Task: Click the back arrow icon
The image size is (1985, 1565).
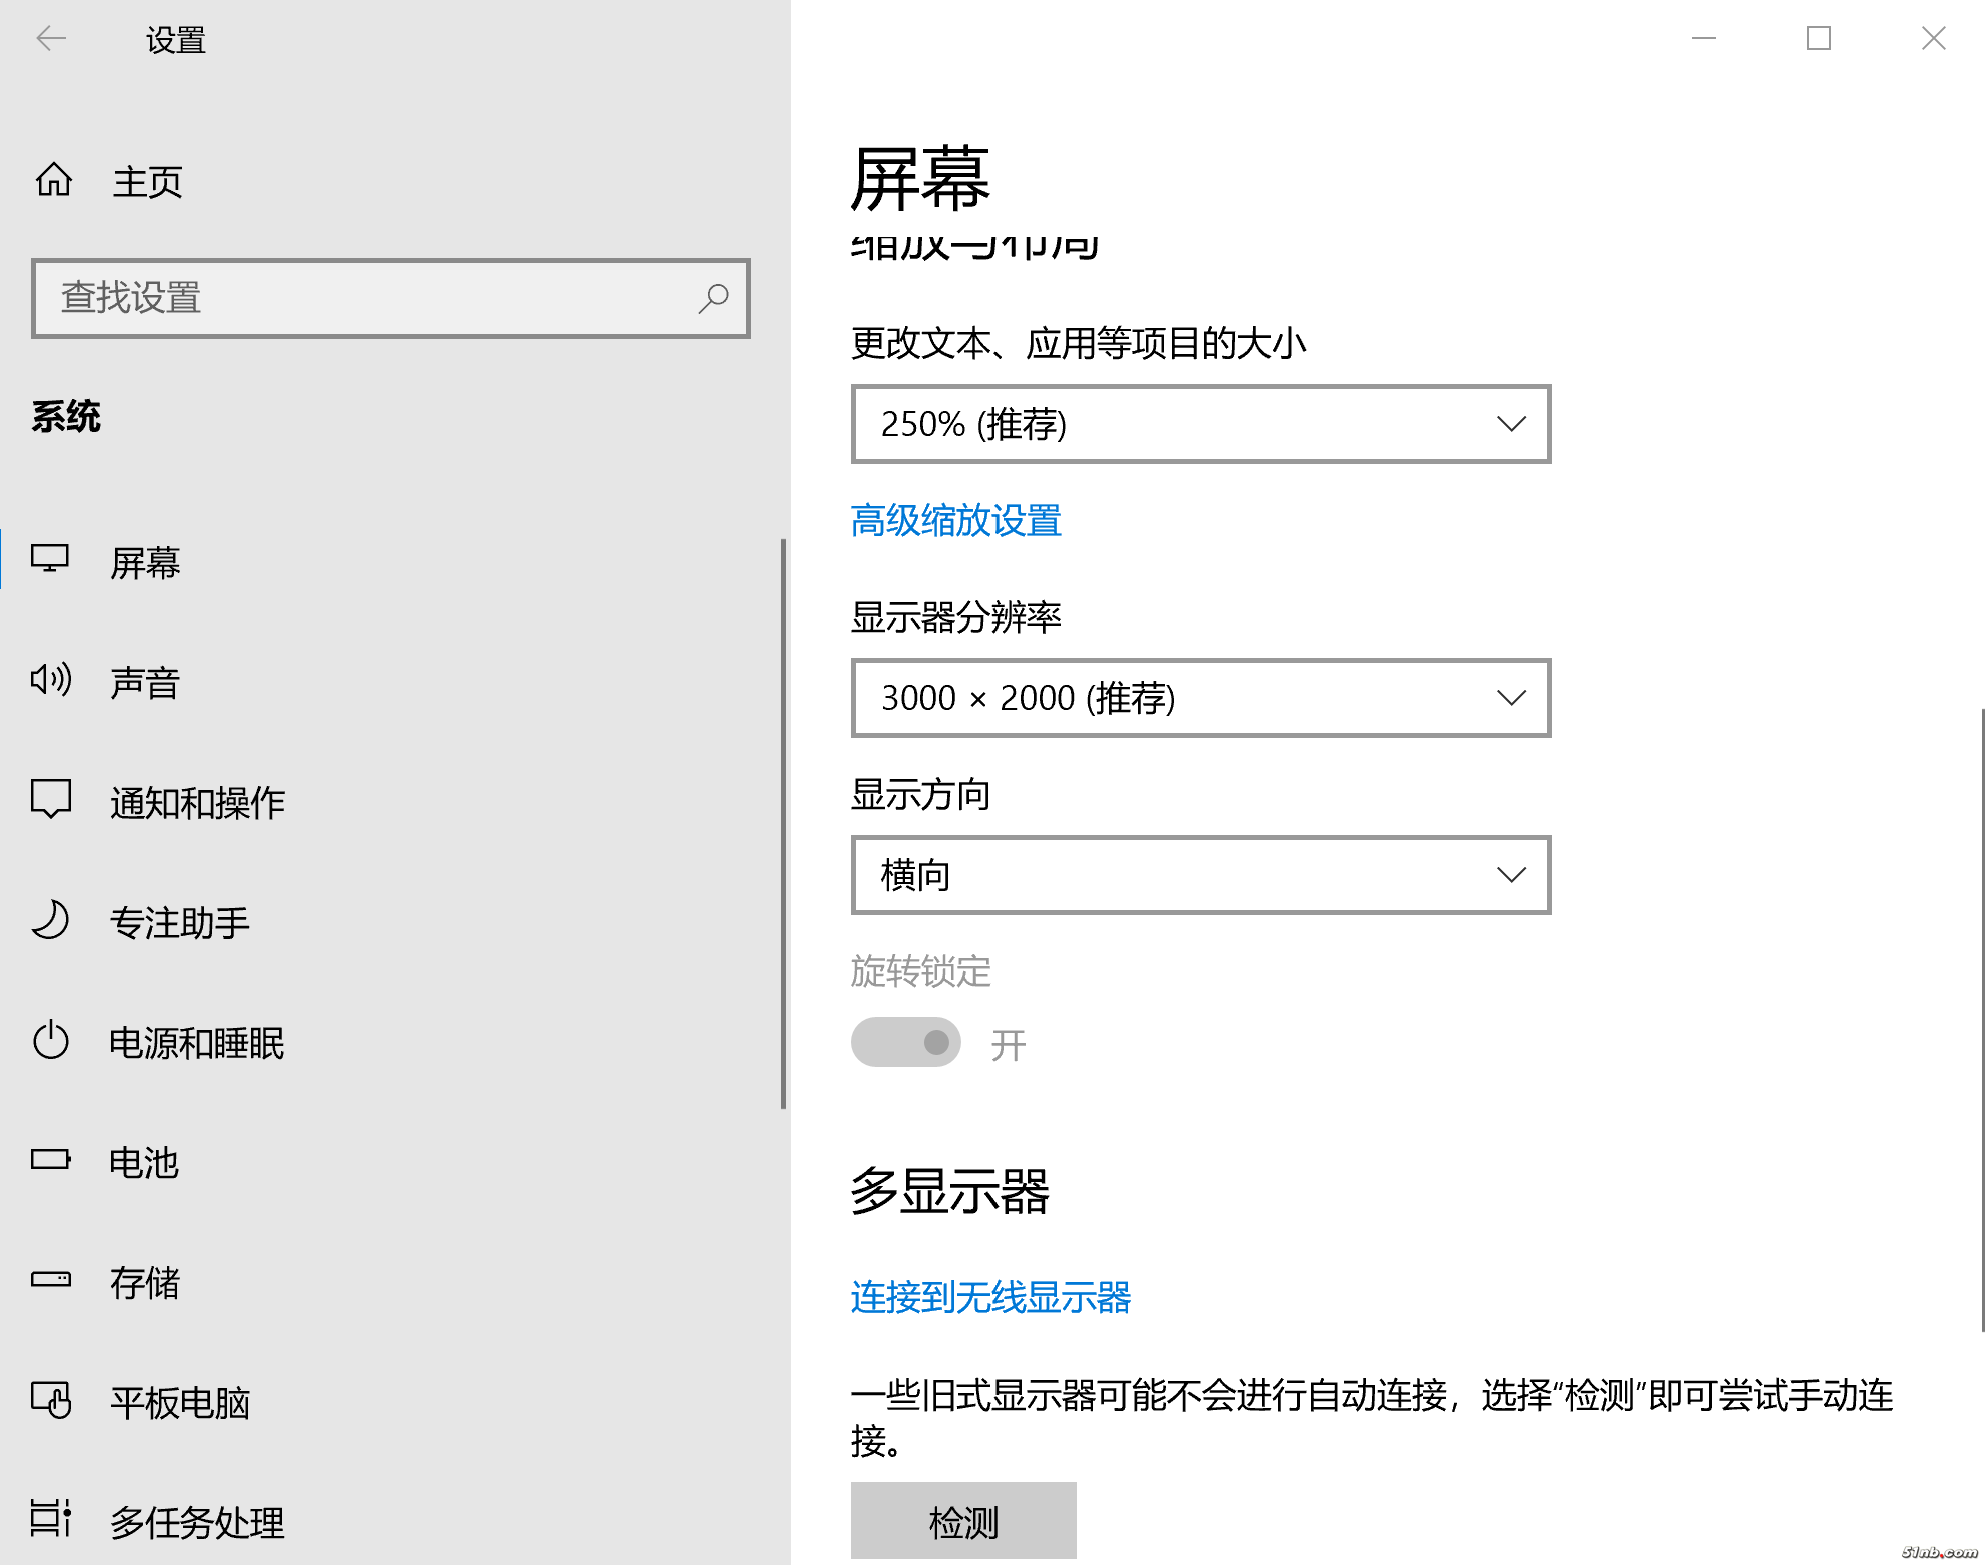Action: (x=51, y=39)
